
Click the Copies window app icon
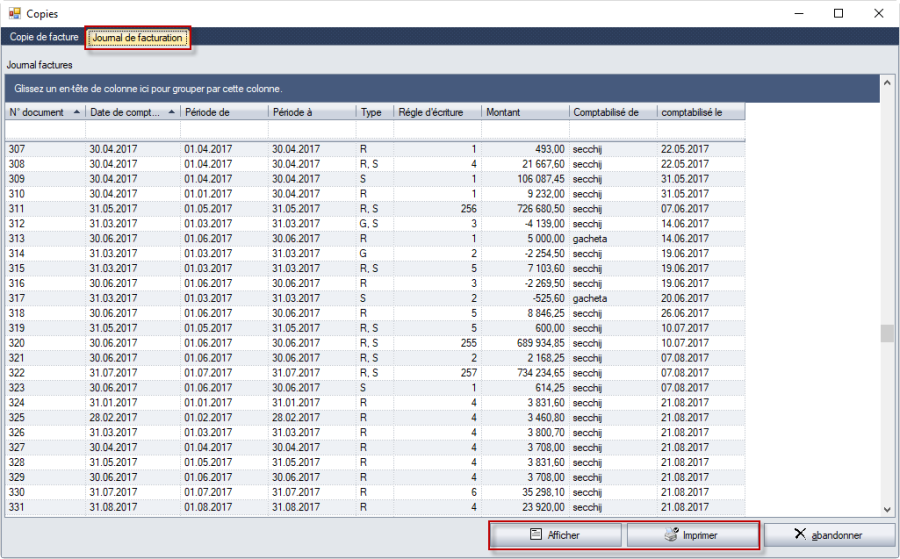14,13
